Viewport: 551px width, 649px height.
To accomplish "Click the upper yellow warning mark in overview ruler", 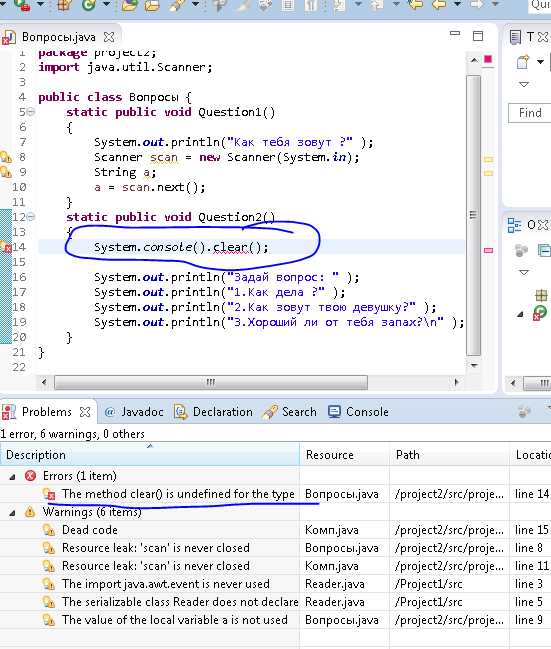I will (x=488, y=159).
